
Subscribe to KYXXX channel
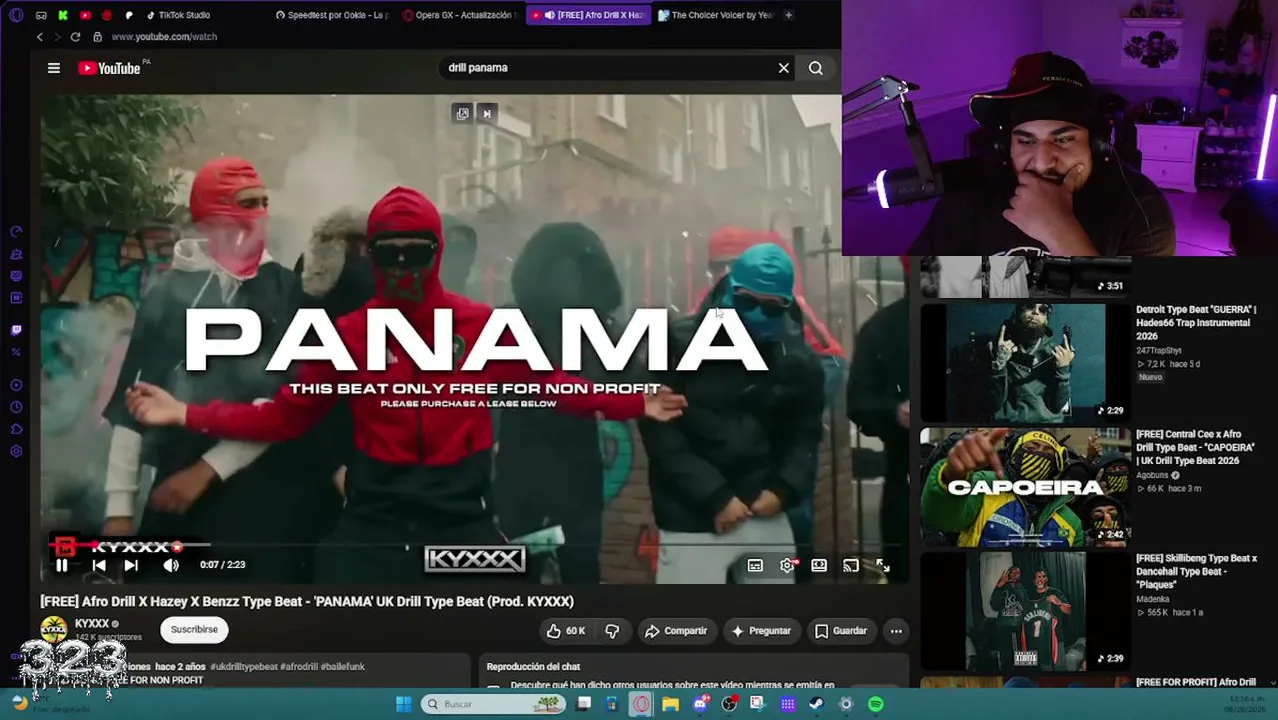[x=194, y=630]
